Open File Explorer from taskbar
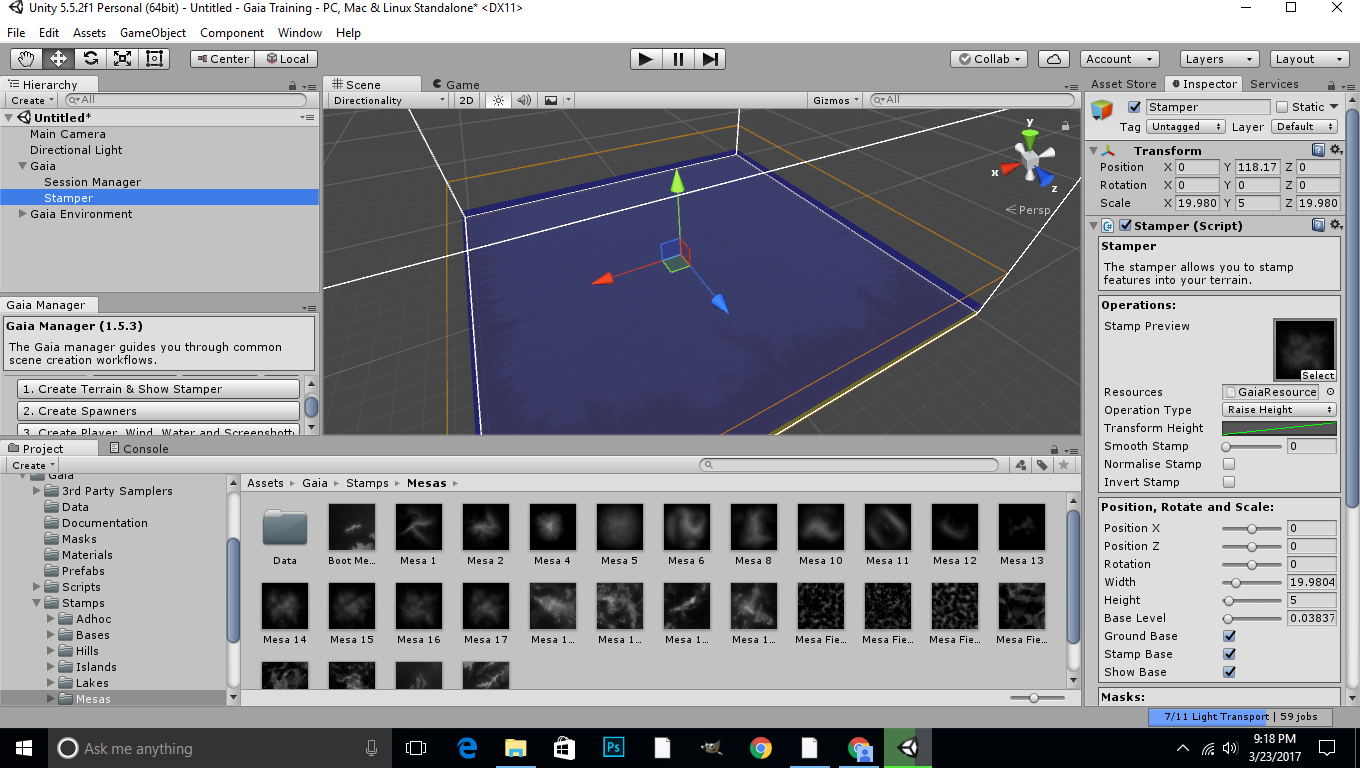The height and width of the screenshot is (768, 1360). tap(516, 748)
